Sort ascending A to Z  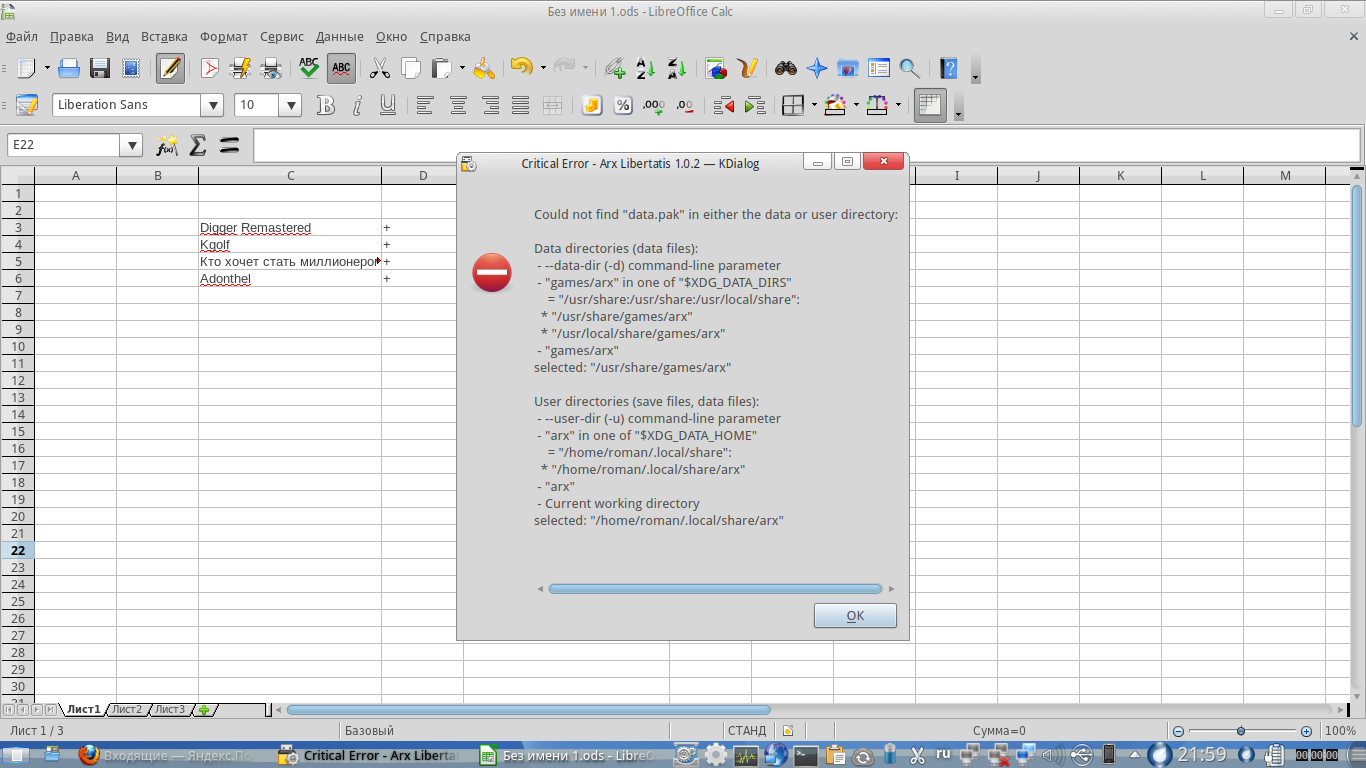(x=646, y=68)
